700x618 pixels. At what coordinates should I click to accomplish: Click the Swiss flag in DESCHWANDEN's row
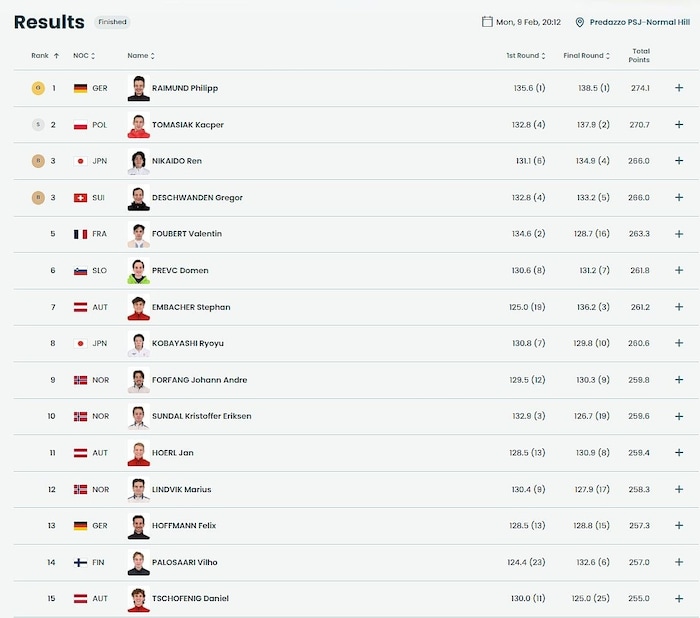(80, 198)
